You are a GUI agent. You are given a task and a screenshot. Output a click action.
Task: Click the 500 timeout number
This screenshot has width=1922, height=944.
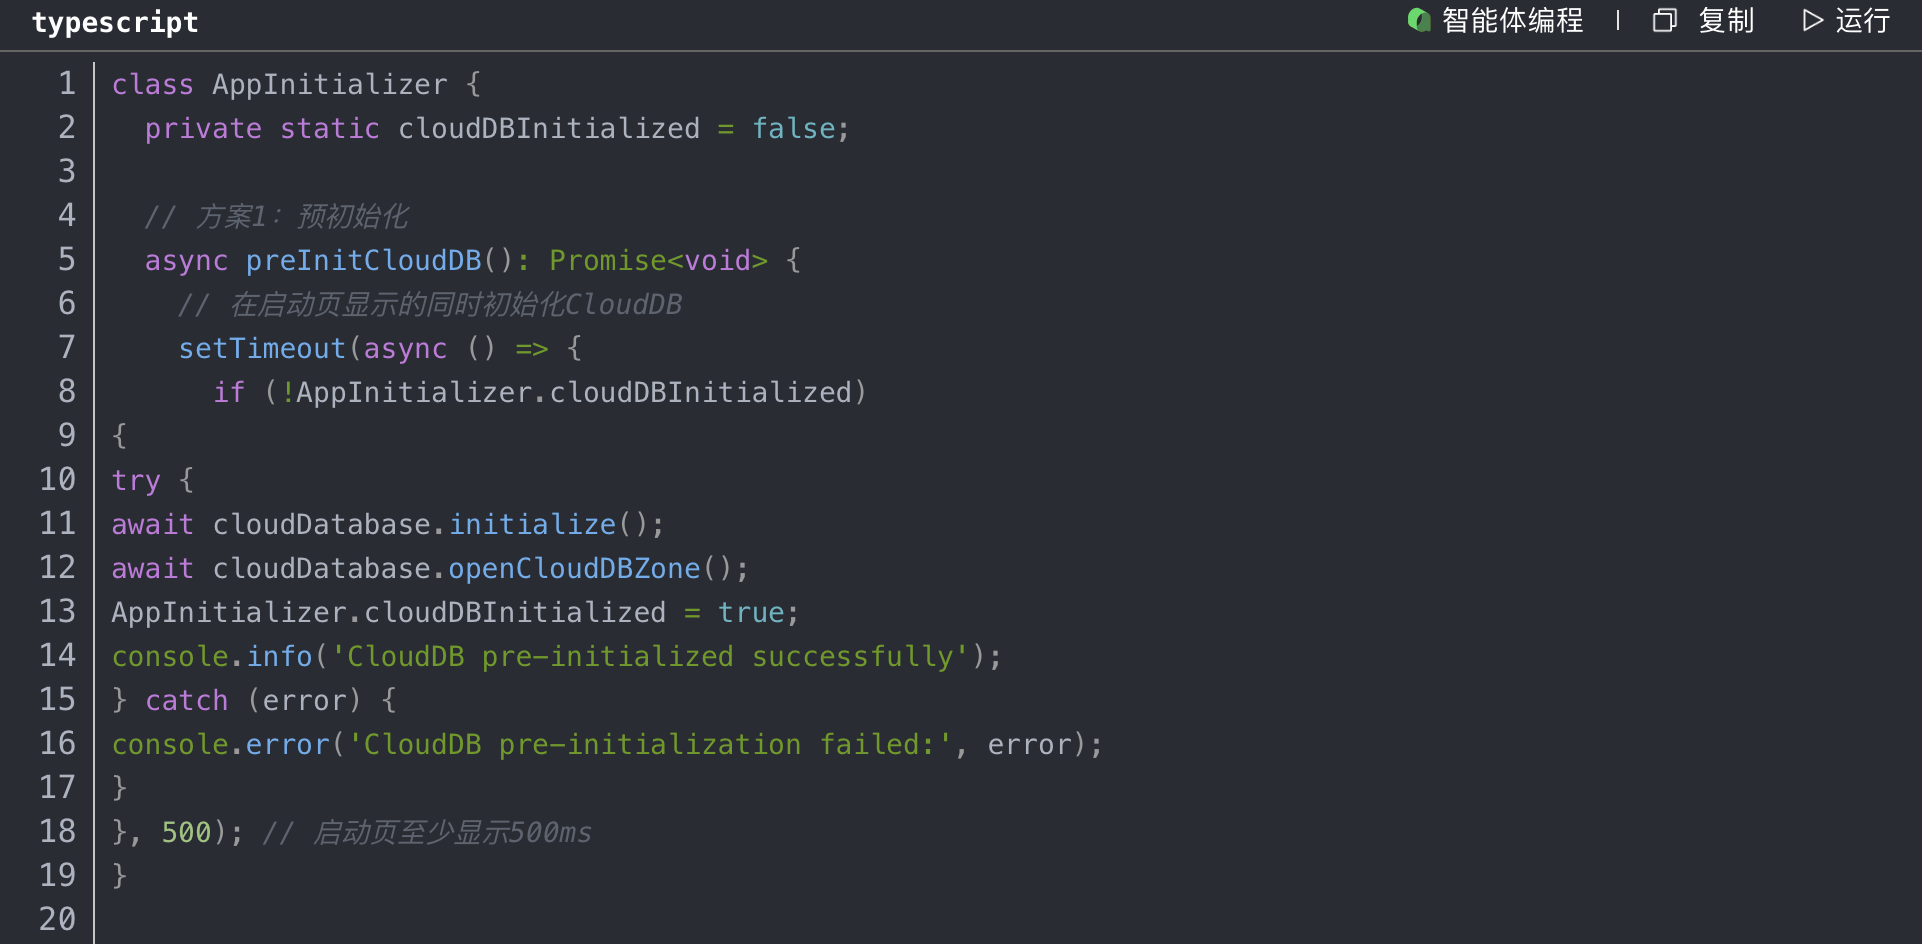coord(187,833)
